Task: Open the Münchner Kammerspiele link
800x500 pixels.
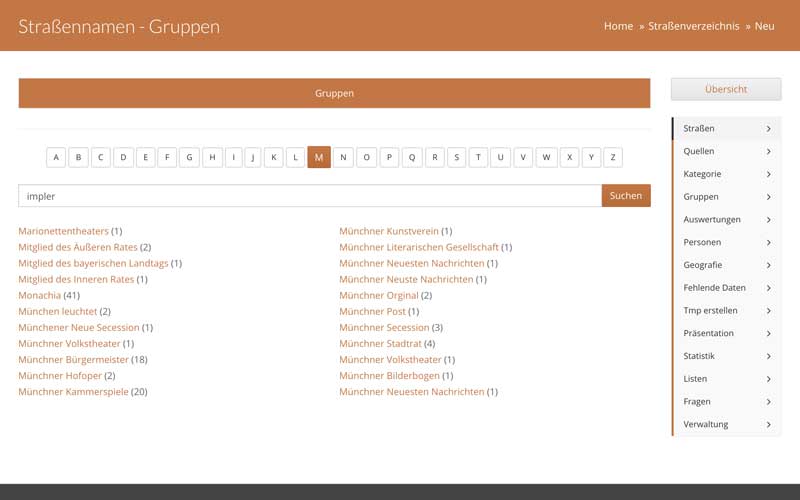Action: click(x=73, y=391)
